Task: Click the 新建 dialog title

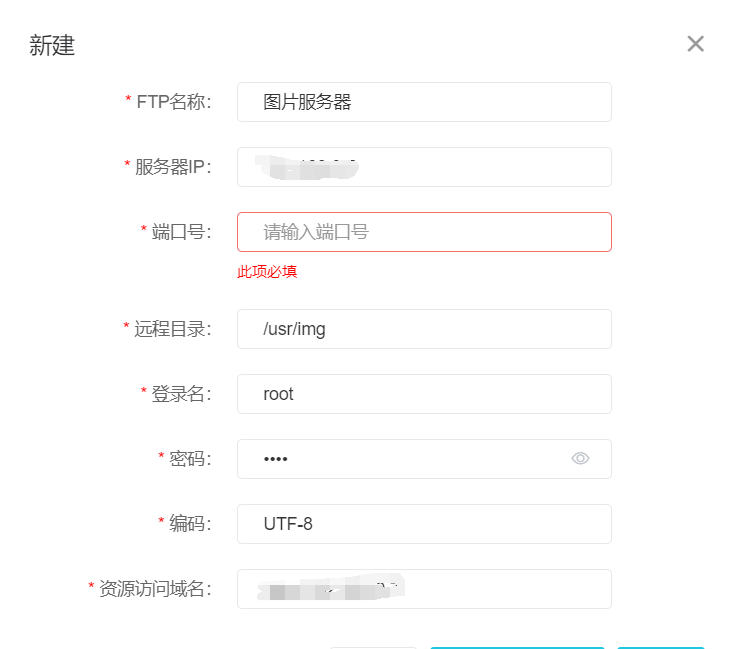Action: click(52, 46)
